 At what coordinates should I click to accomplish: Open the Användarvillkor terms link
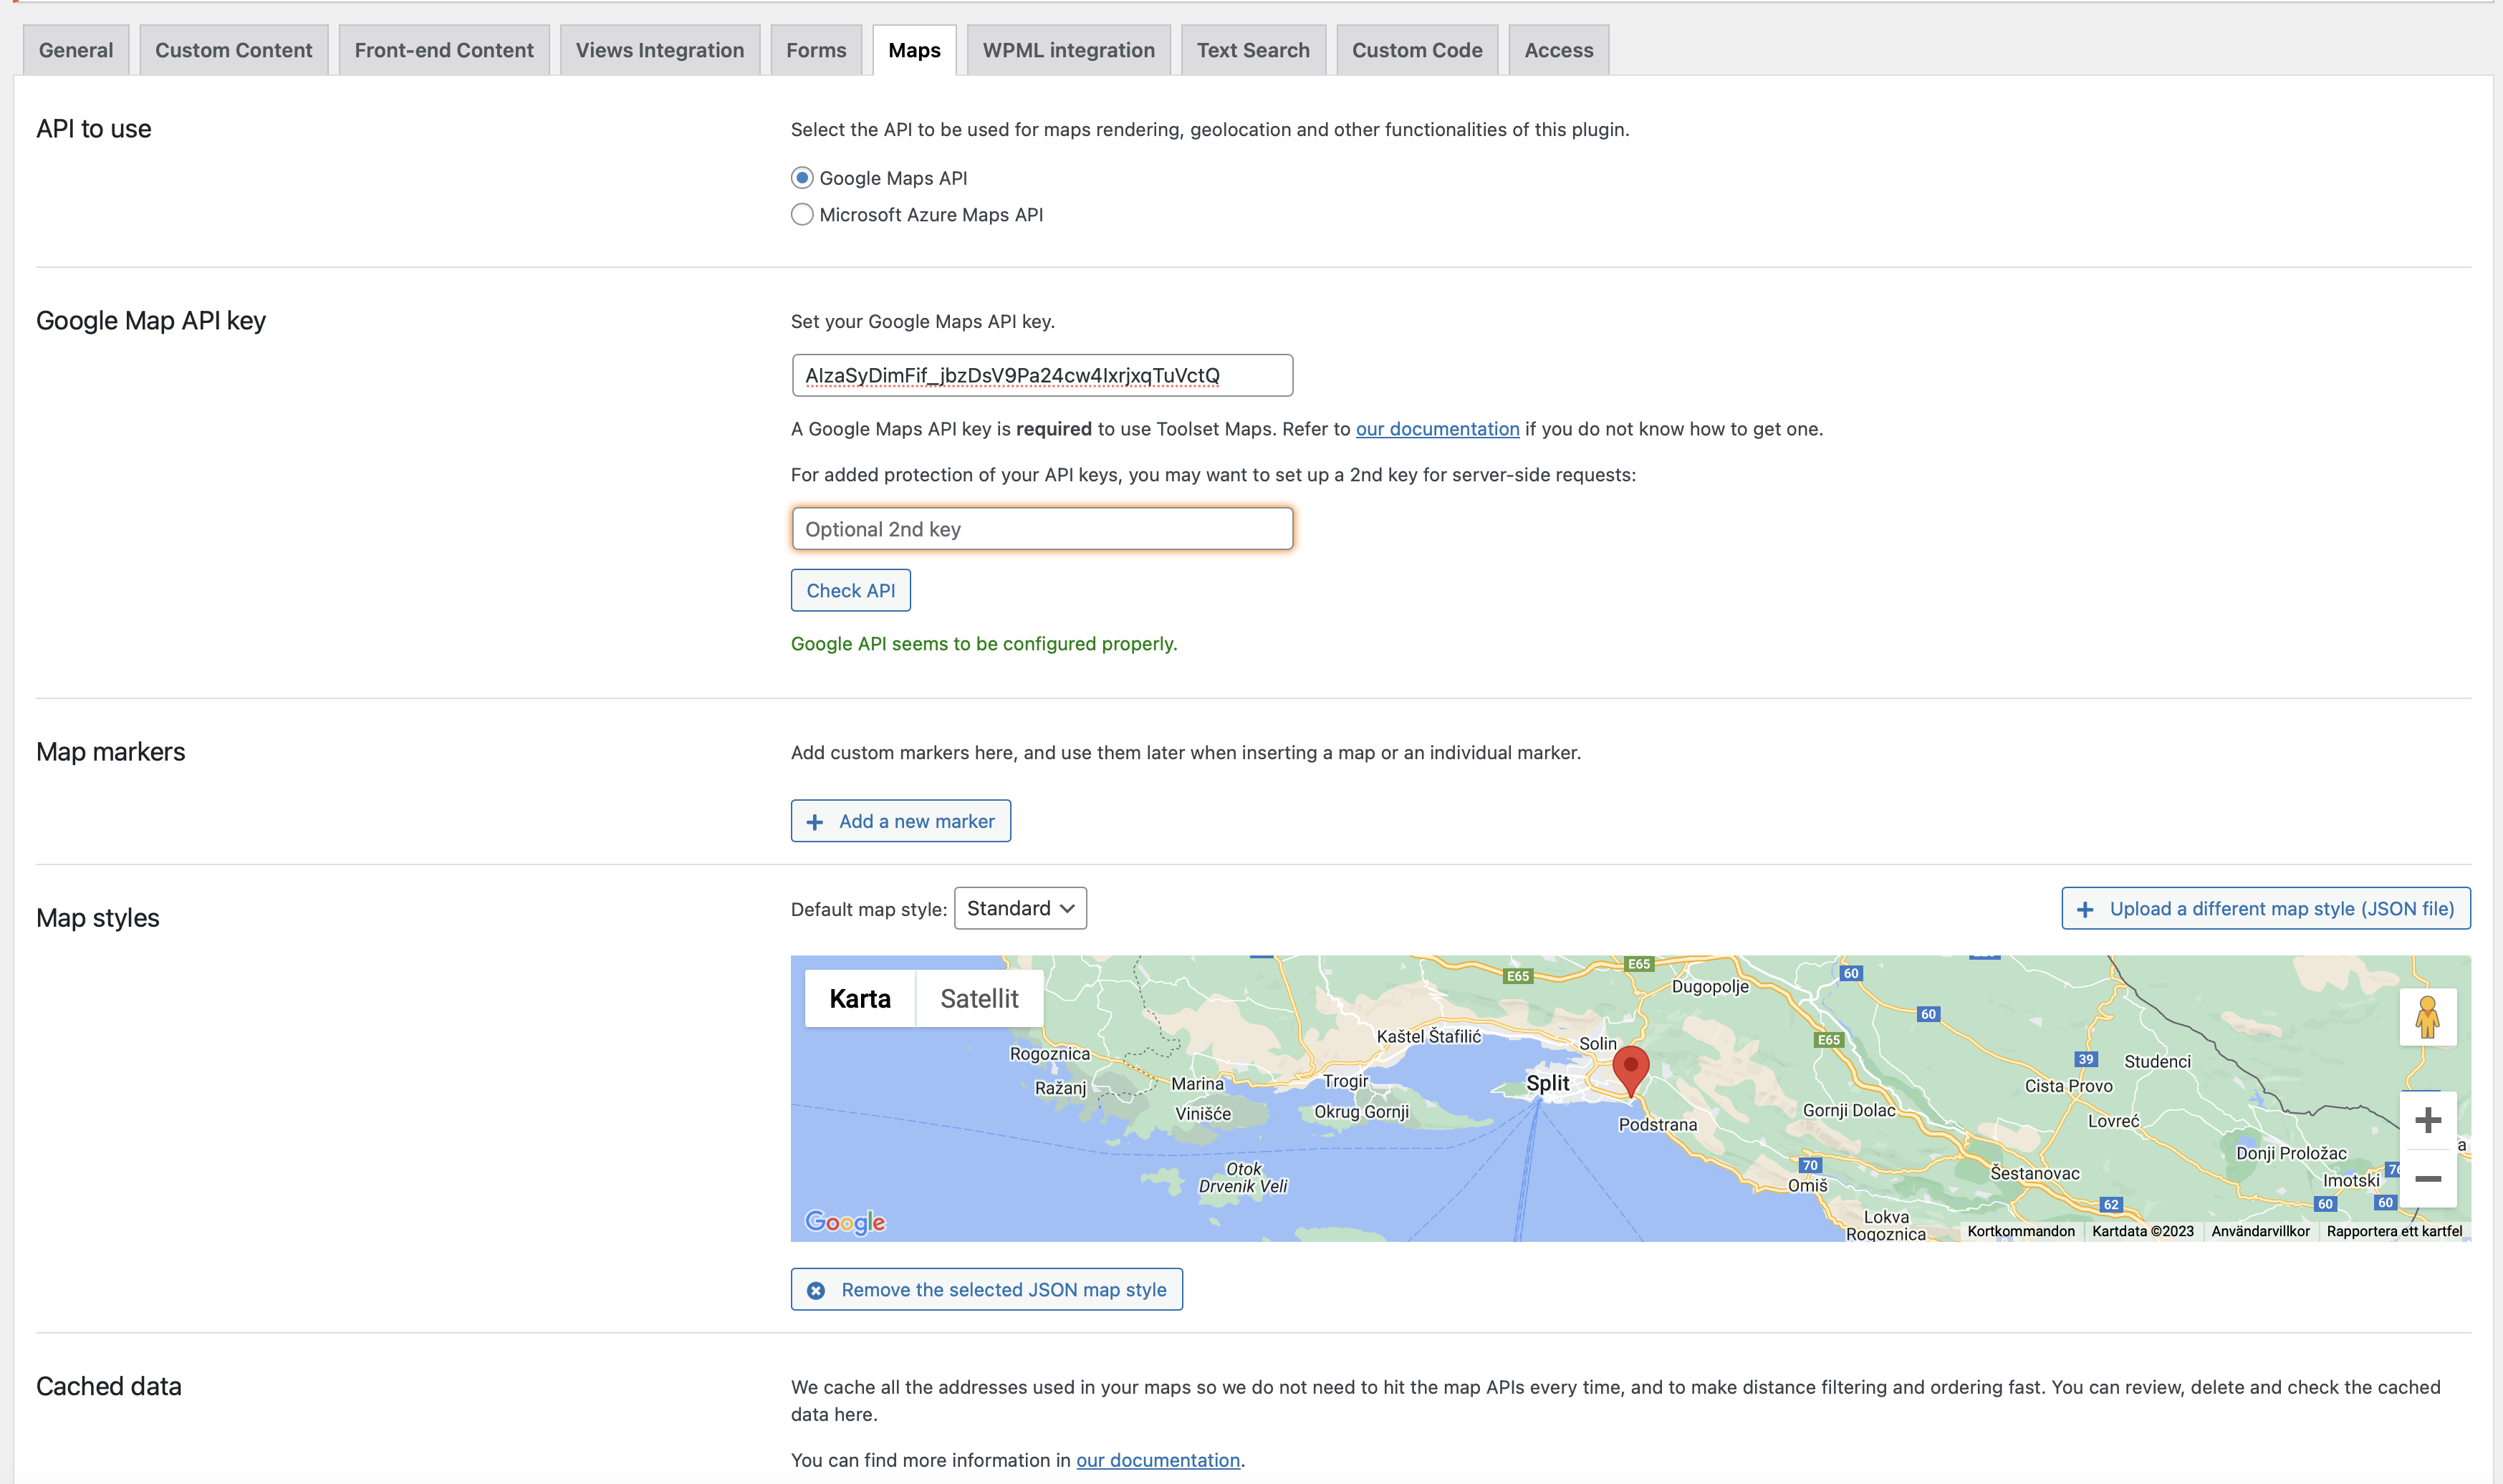coord(2260,1231)
